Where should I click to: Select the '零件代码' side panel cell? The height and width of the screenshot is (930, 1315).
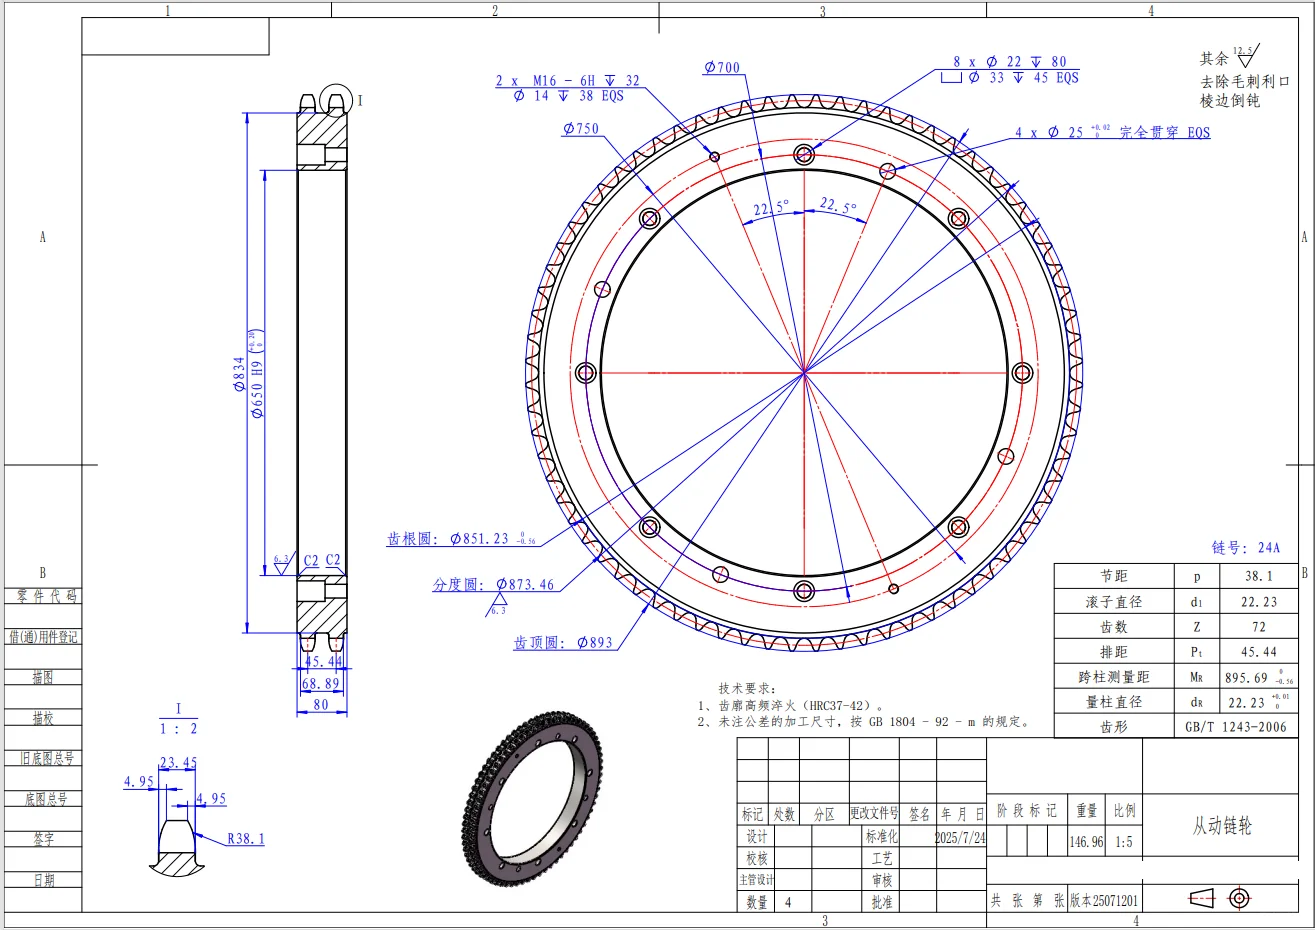43,596
